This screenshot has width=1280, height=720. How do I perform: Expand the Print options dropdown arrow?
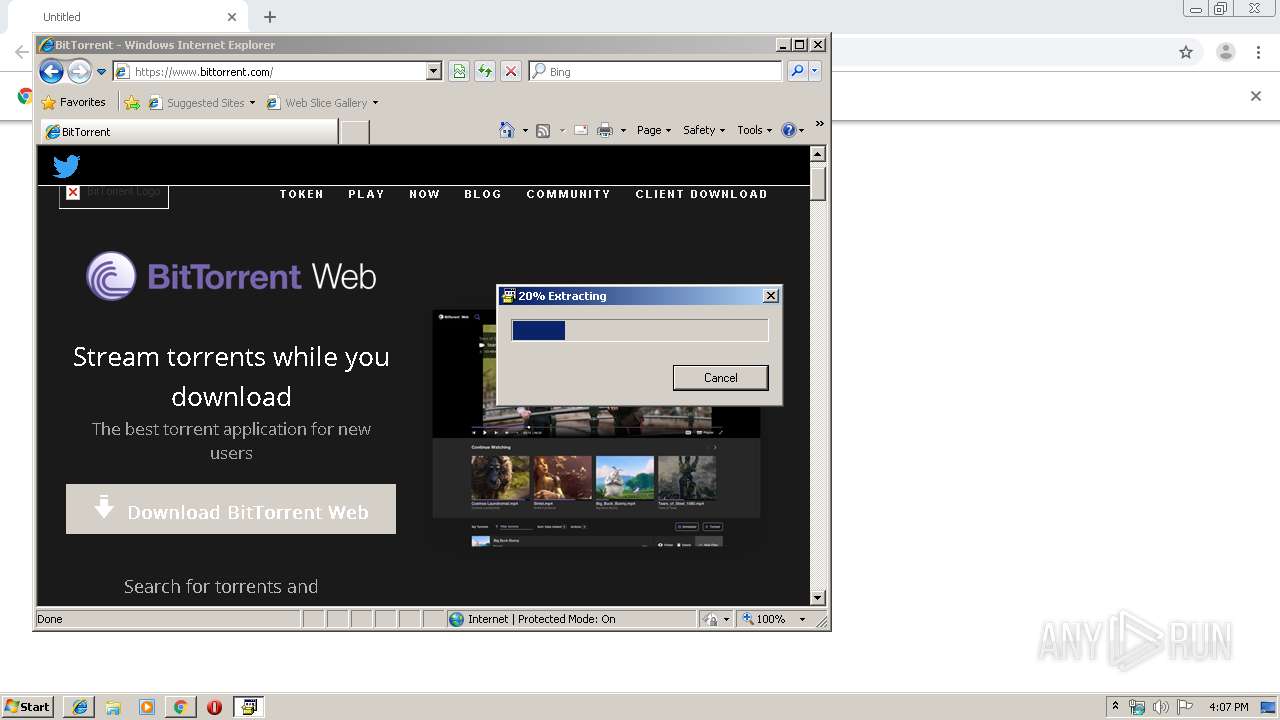click(623, 130)
